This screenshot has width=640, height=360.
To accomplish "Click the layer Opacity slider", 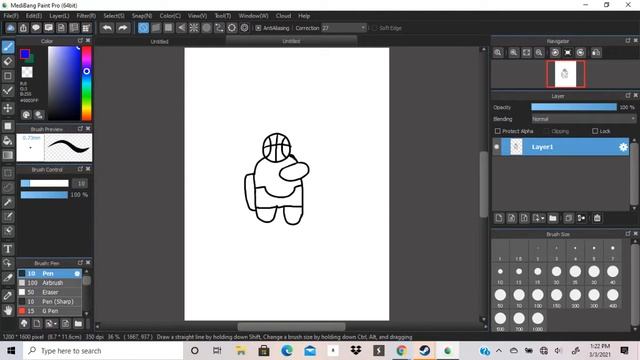I will click(573, 107).
